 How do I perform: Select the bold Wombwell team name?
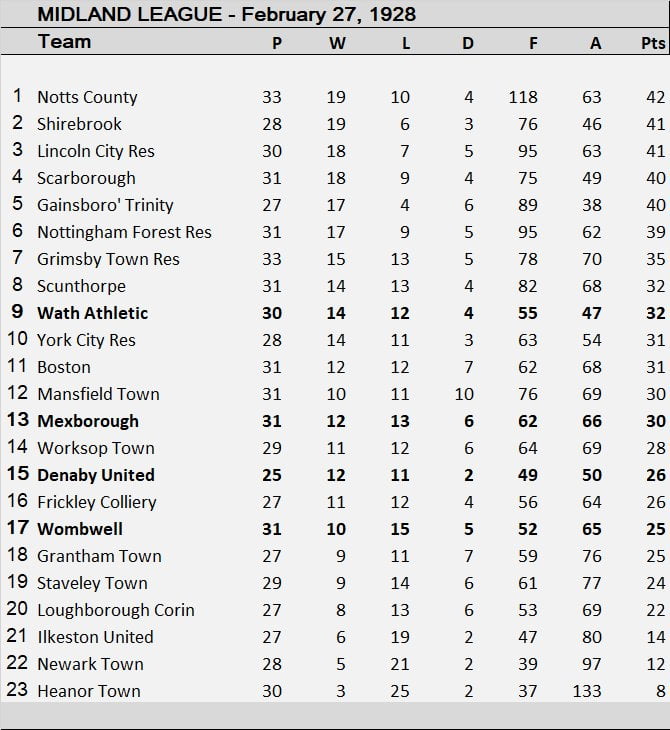[80, 529]
